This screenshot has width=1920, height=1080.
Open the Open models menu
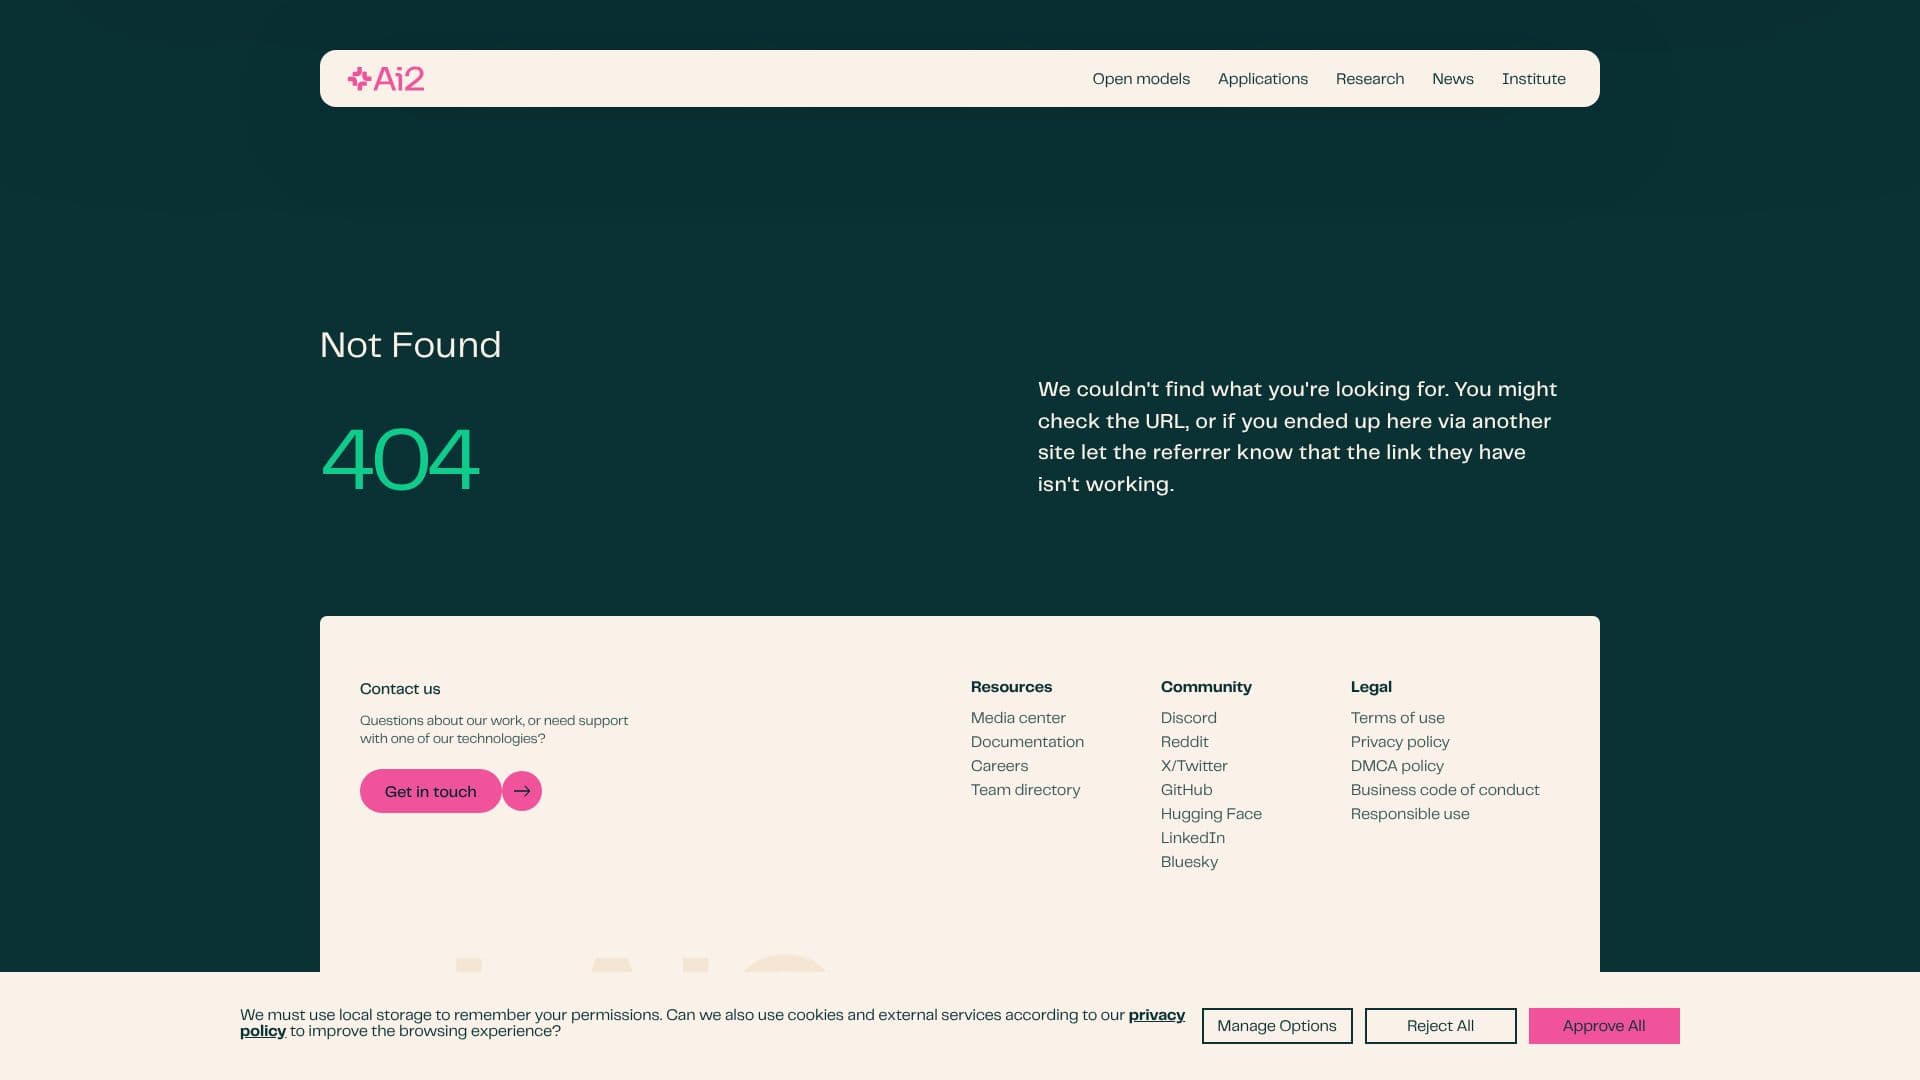(x=1141, y=79)
